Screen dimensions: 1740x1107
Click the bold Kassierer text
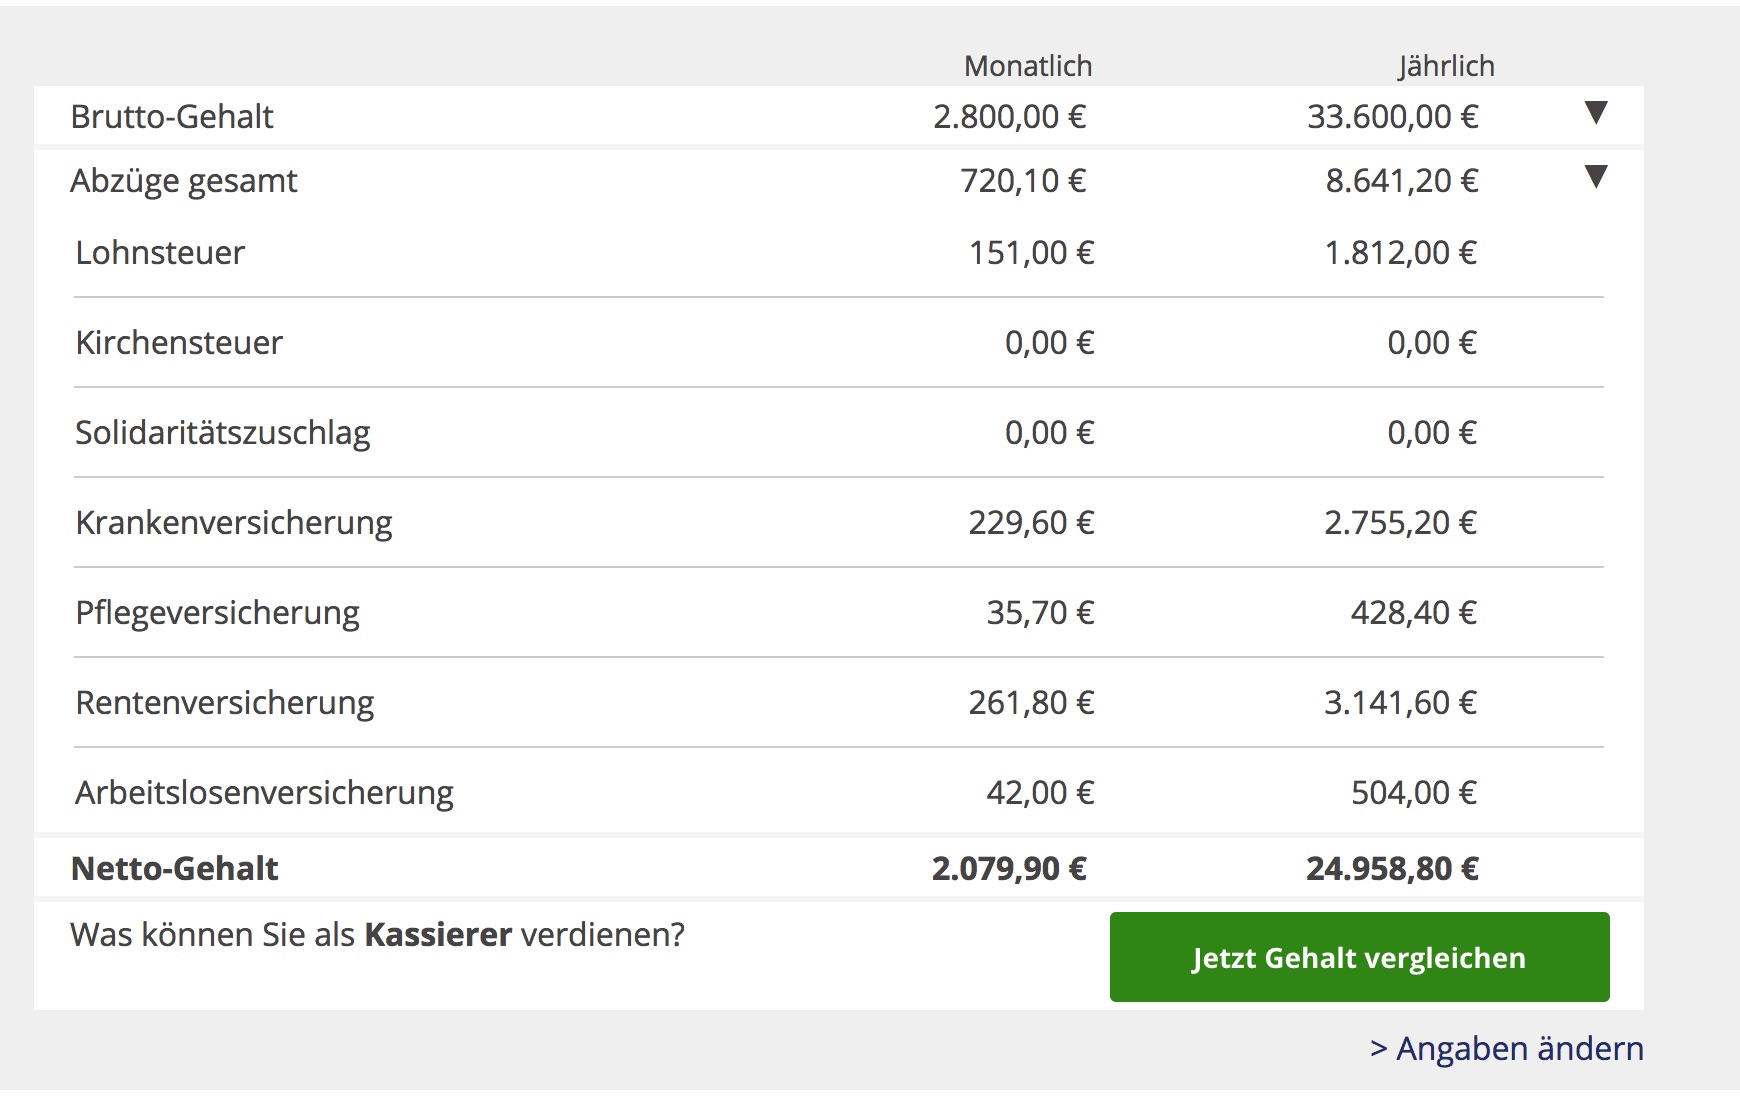[438, 935]
